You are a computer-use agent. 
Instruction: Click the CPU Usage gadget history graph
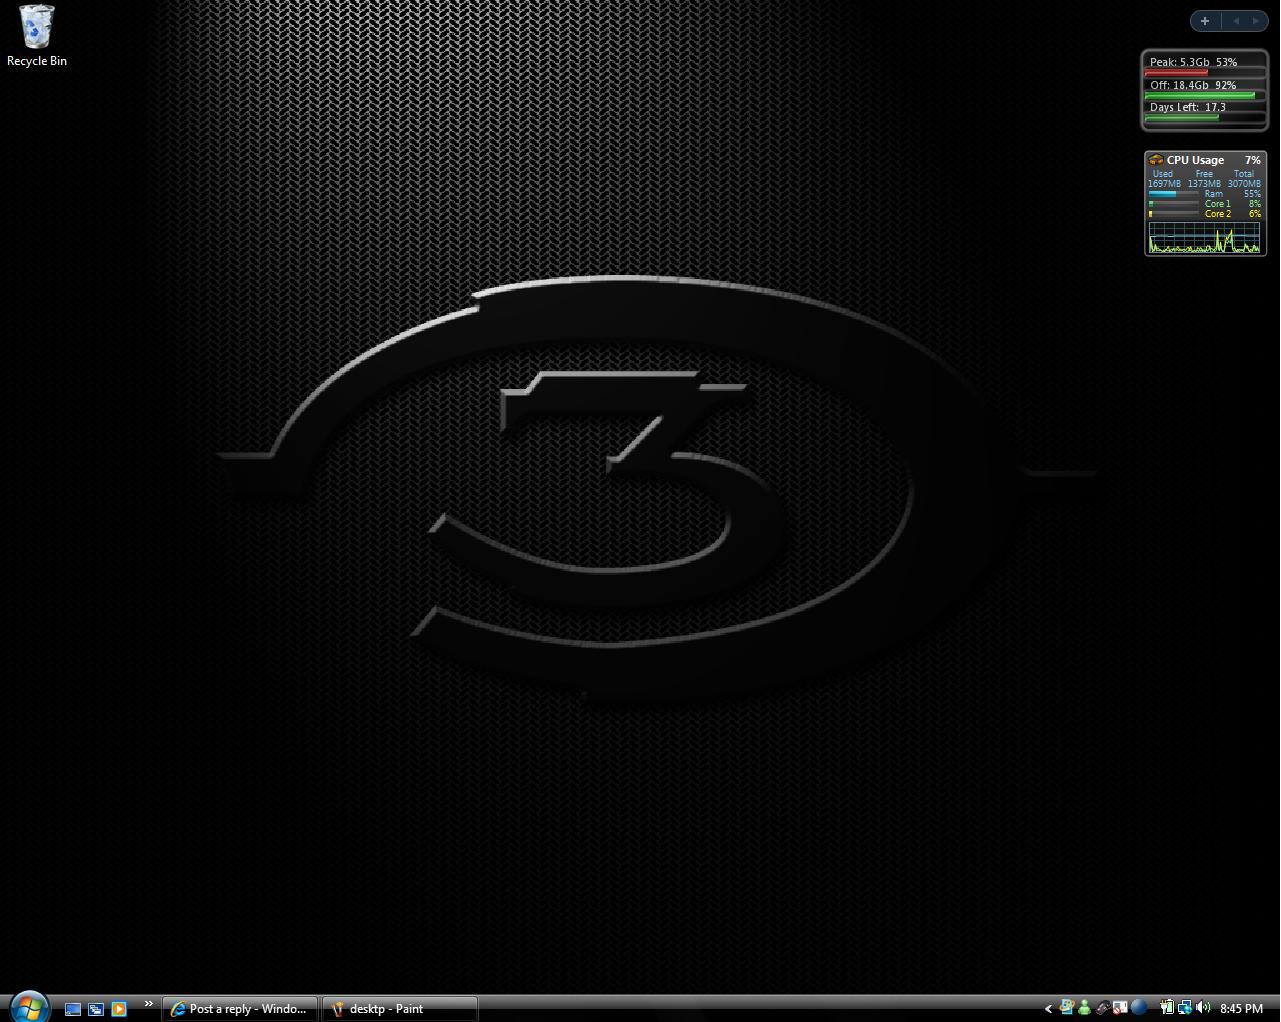[x=1204, y=238]
